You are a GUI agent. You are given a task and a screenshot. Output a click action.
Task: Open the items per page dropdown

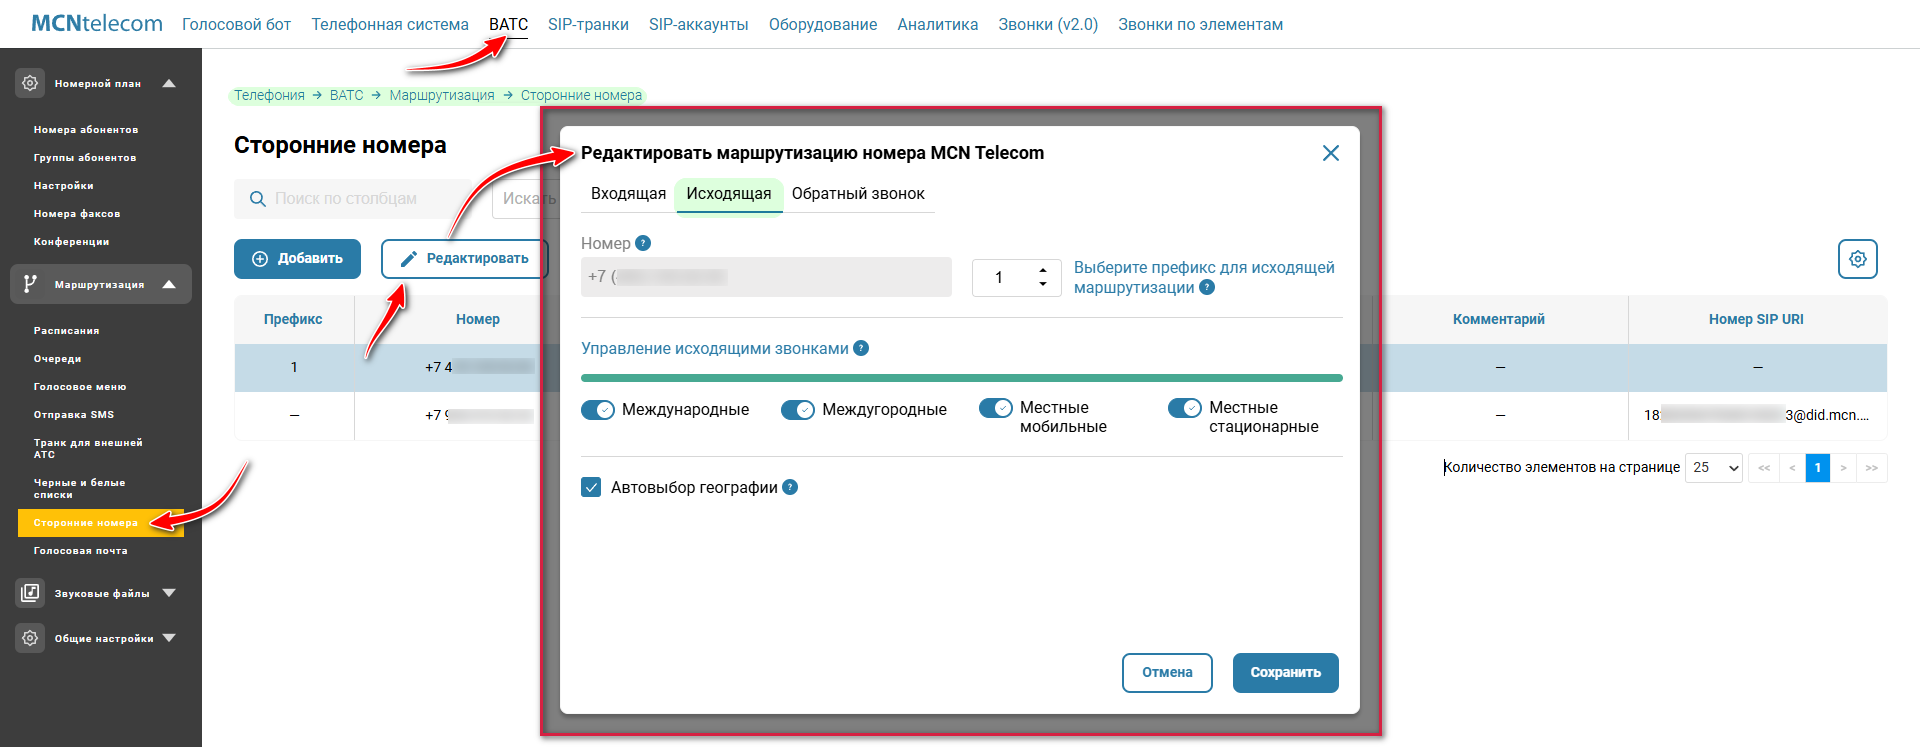(1714, 468)
